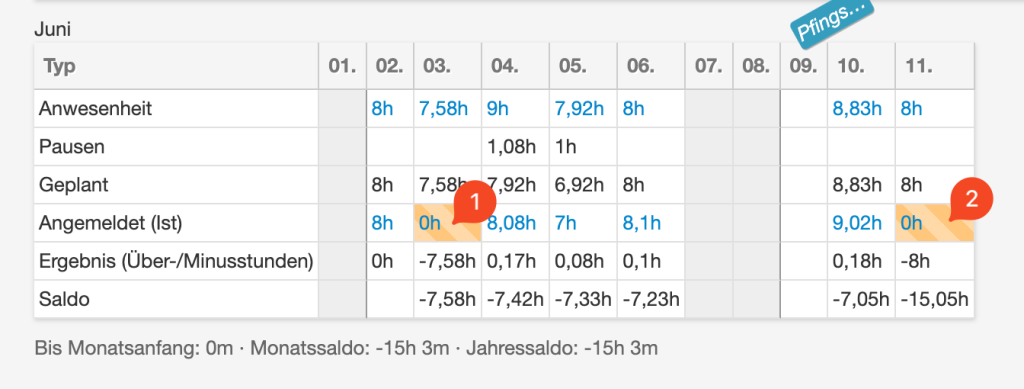Click the highlighted 0h cell on 11.
Screen dimensions: 1024x389
point(935,223)
